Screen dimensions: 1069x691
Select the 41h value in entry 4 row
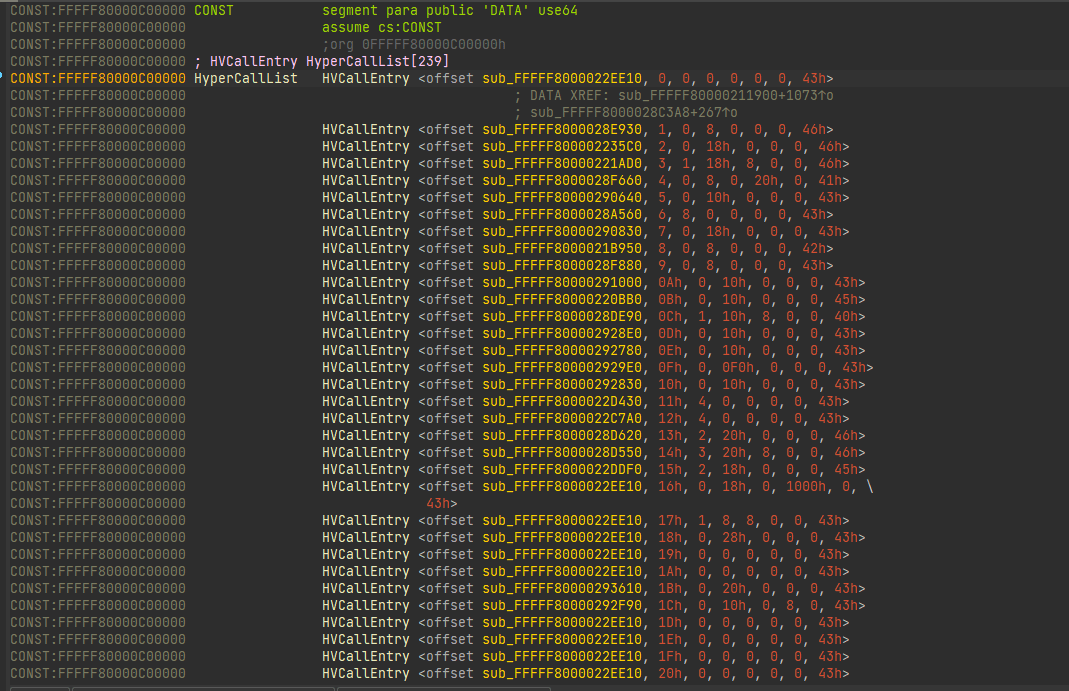[x=830, y=181]
